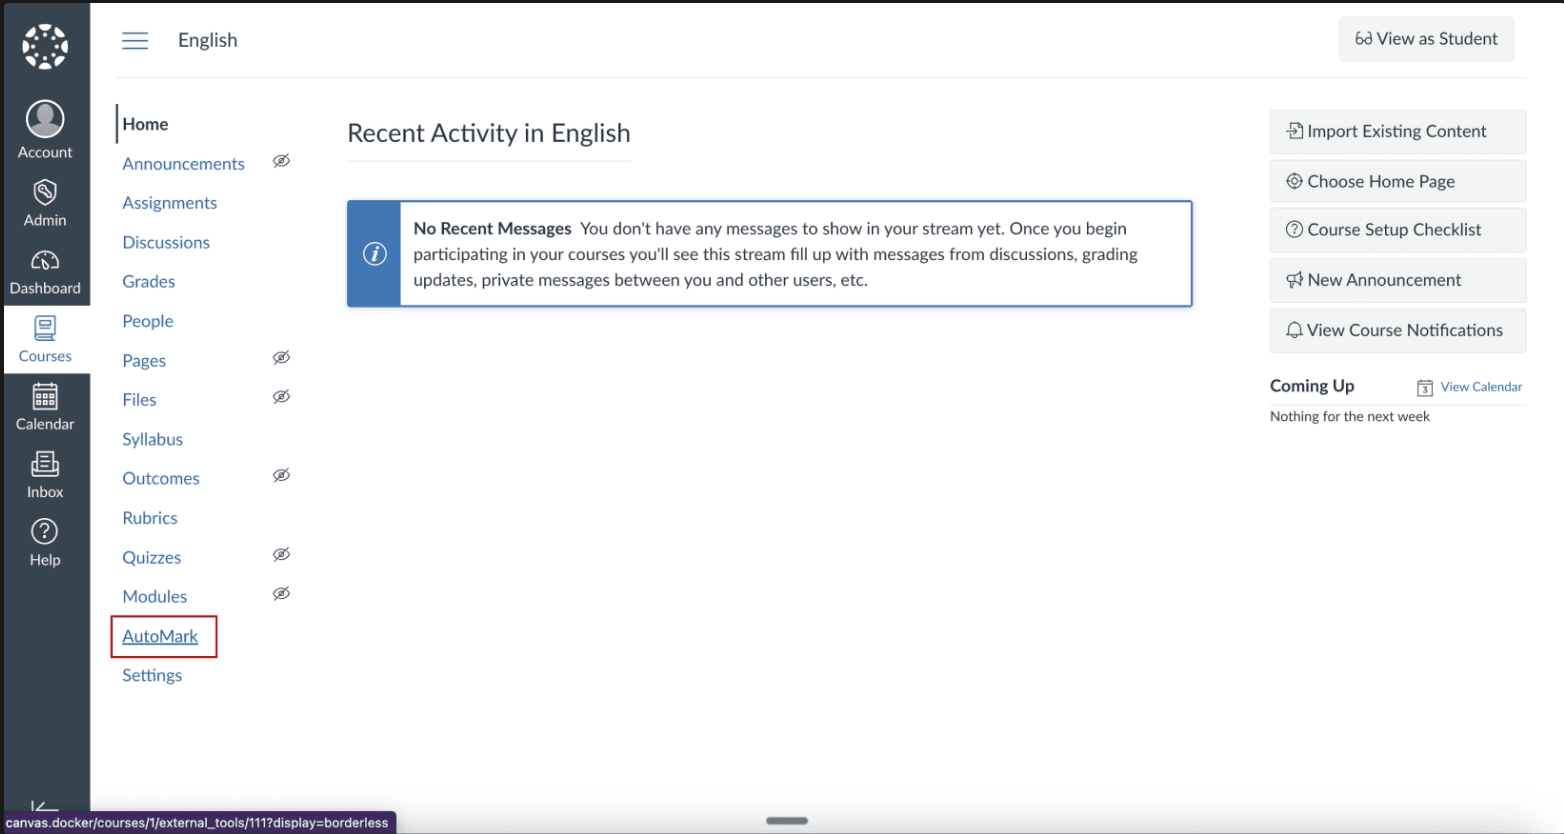Collapse the sidebar using bottom-left arrow

coord(45,808)
